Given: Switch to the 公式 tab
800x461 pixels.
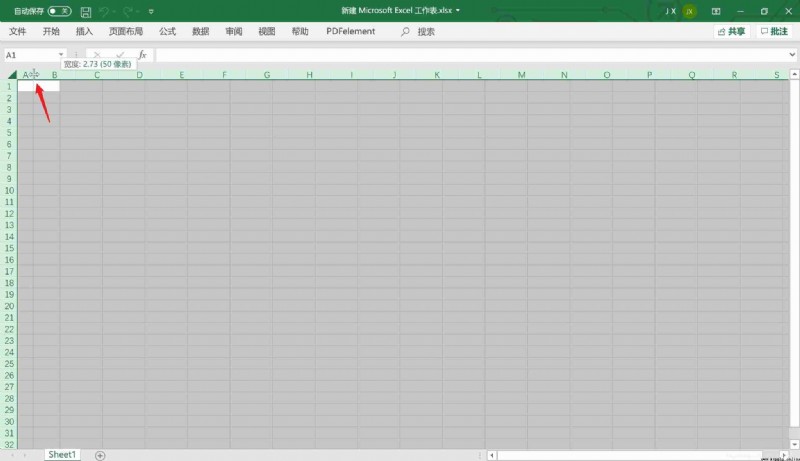Looking at the screenshot, I should (x=167, y=32).
